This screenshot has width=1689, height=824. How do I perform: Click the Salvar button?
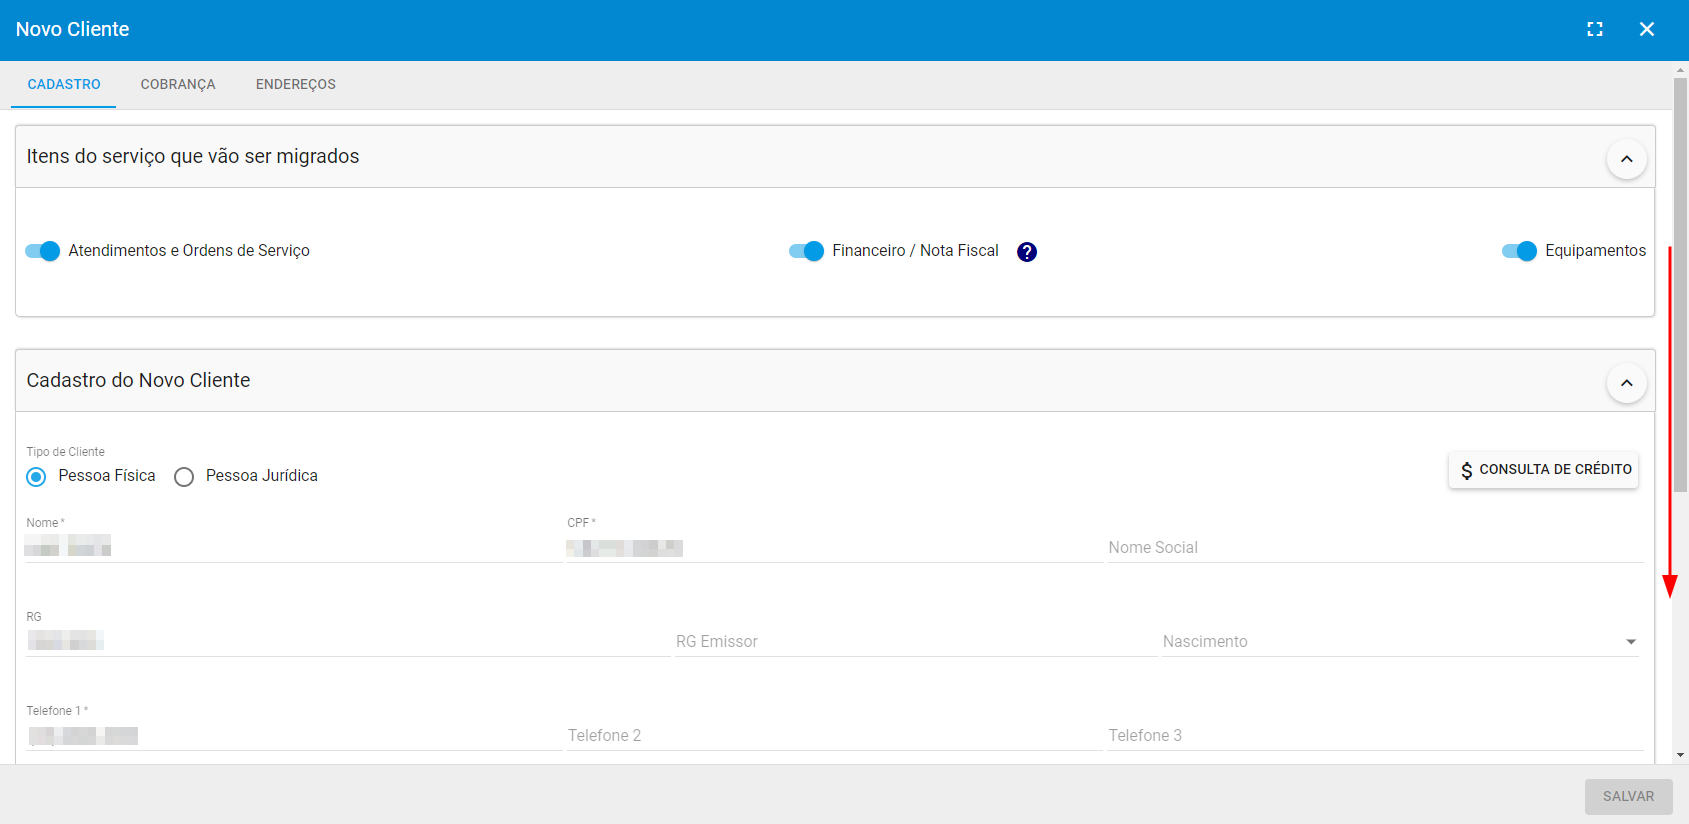click(x=1628, y=797)
